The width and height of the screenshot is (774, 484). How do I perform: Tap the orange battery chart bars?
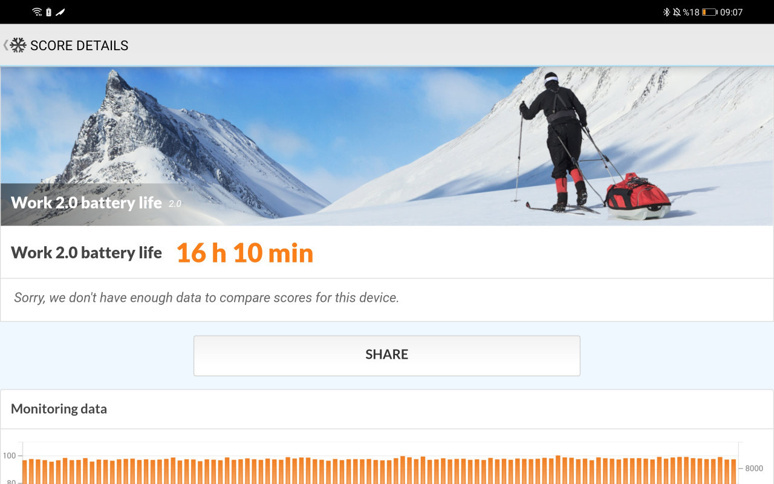pos(379,470)
